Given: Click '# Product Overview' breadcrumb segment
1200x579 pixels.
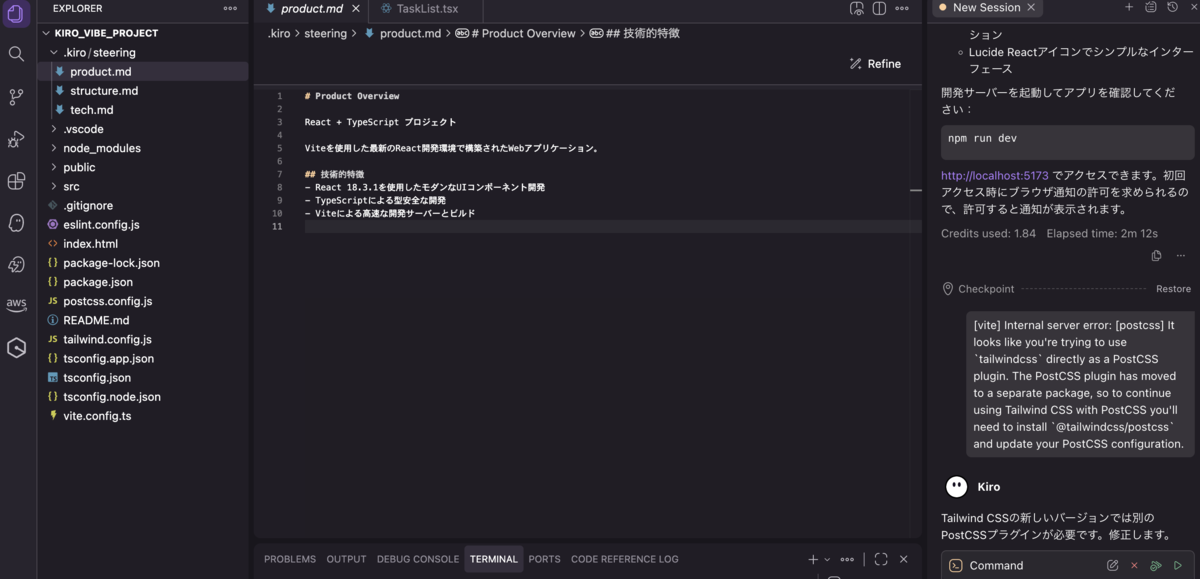Looking at the screenshot, I should pyautogui.click(x=521, y=33).
